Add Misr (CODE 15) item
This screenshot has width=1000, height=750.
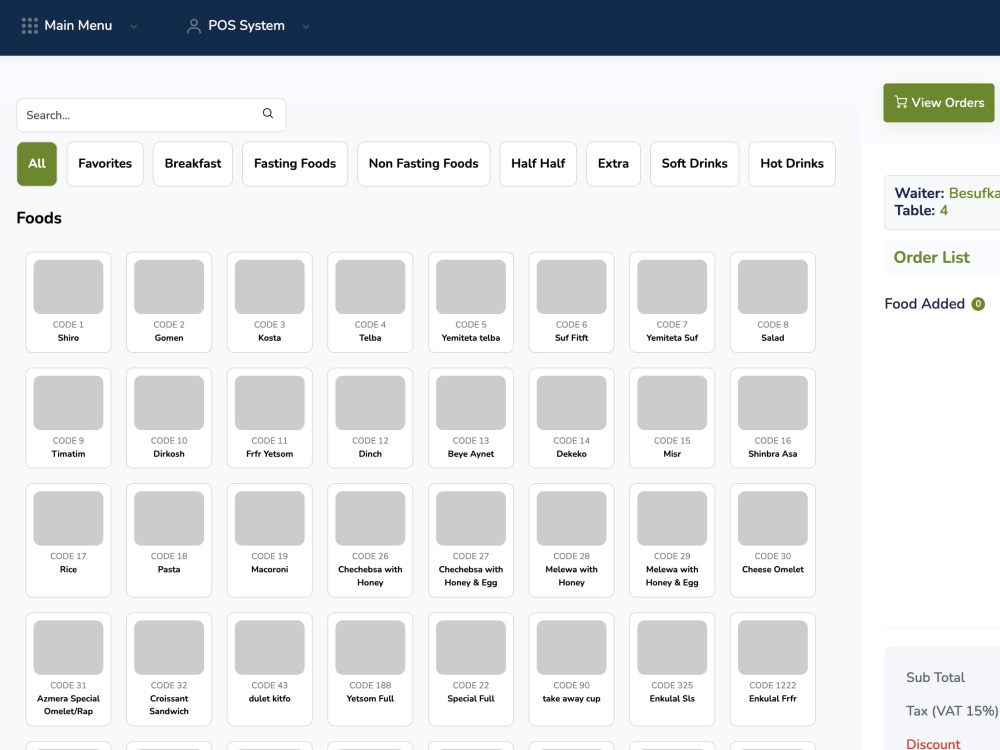coord(672,418)
